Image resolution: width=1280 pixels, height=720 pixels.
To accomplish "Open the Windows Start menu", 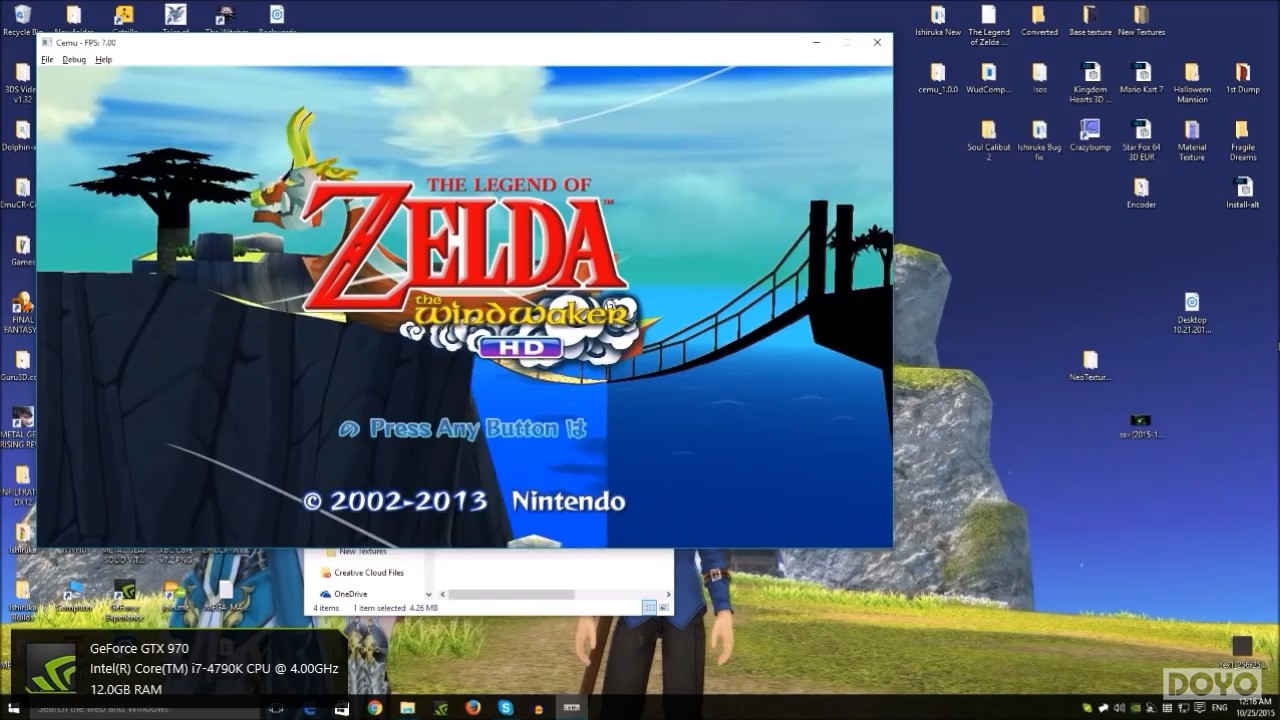I will [x=14, y=707].
